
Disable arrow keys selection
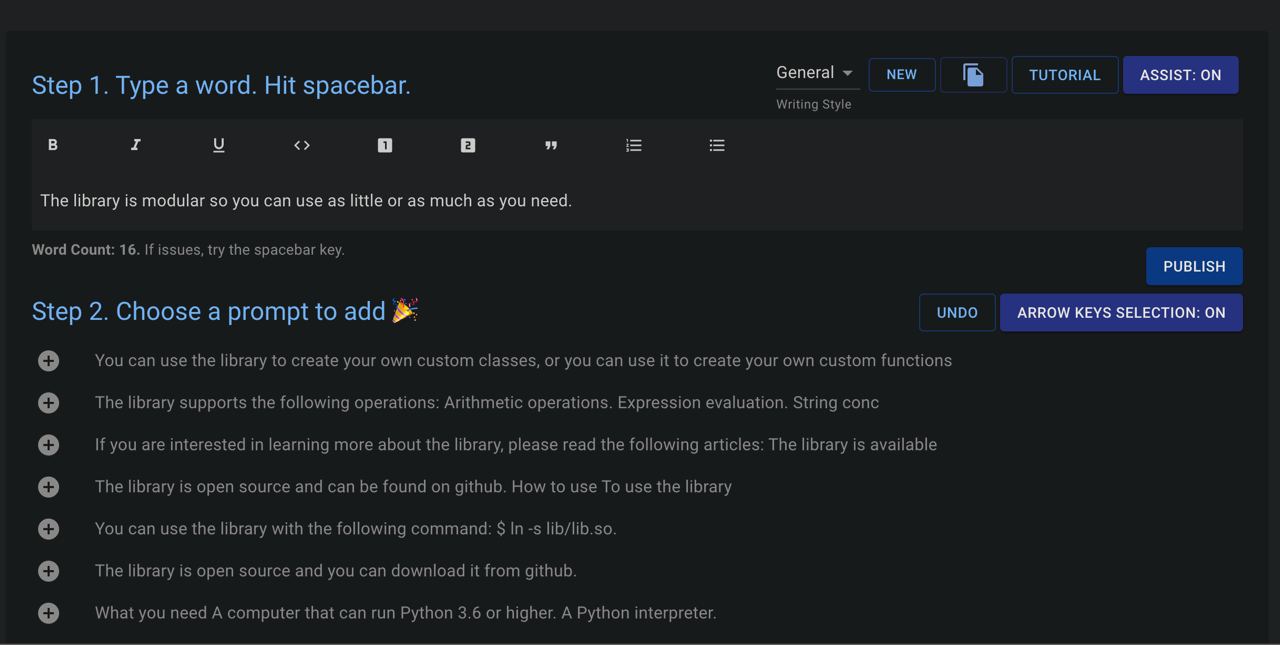click(x=1121, y=312)
